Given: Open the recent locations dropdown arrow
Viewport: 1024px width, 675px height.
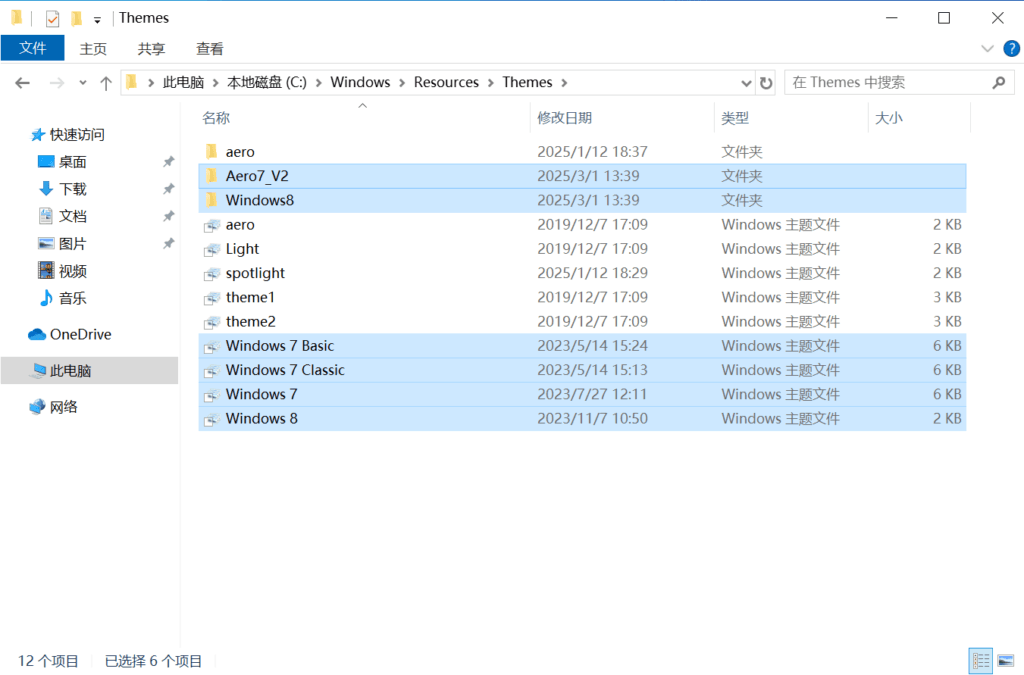Looking at the screenshot, I should (82, 83).
